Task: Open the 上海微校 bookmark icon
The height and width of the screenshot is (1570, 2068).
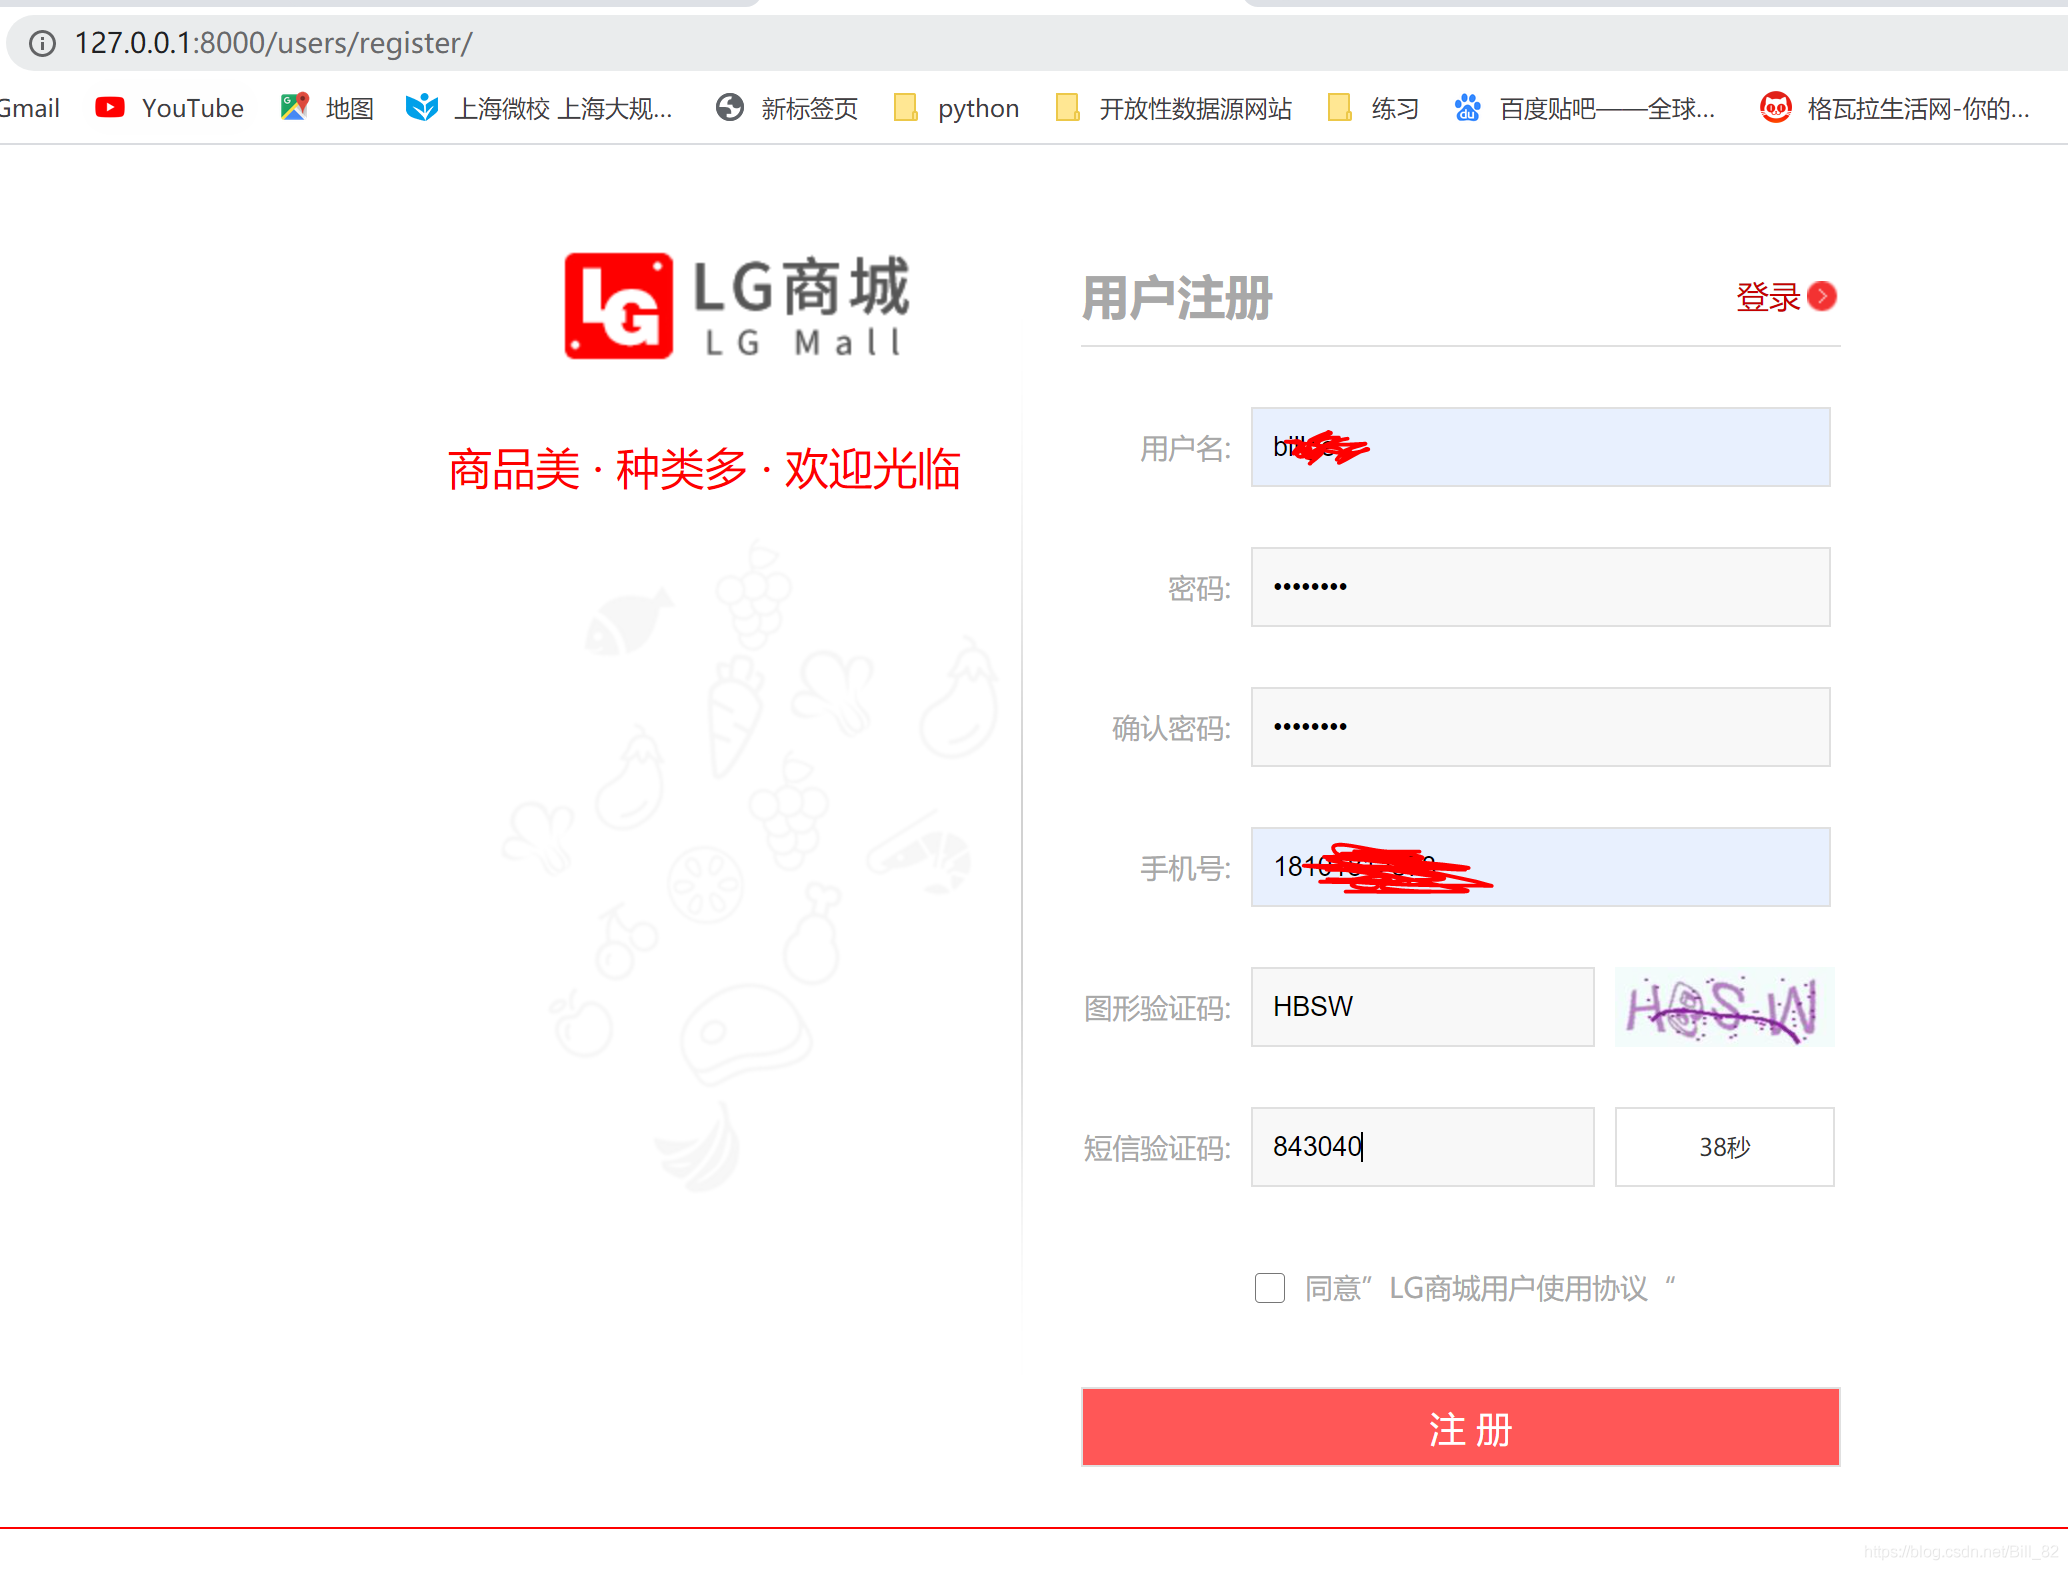Action: (x=422, y=107)
